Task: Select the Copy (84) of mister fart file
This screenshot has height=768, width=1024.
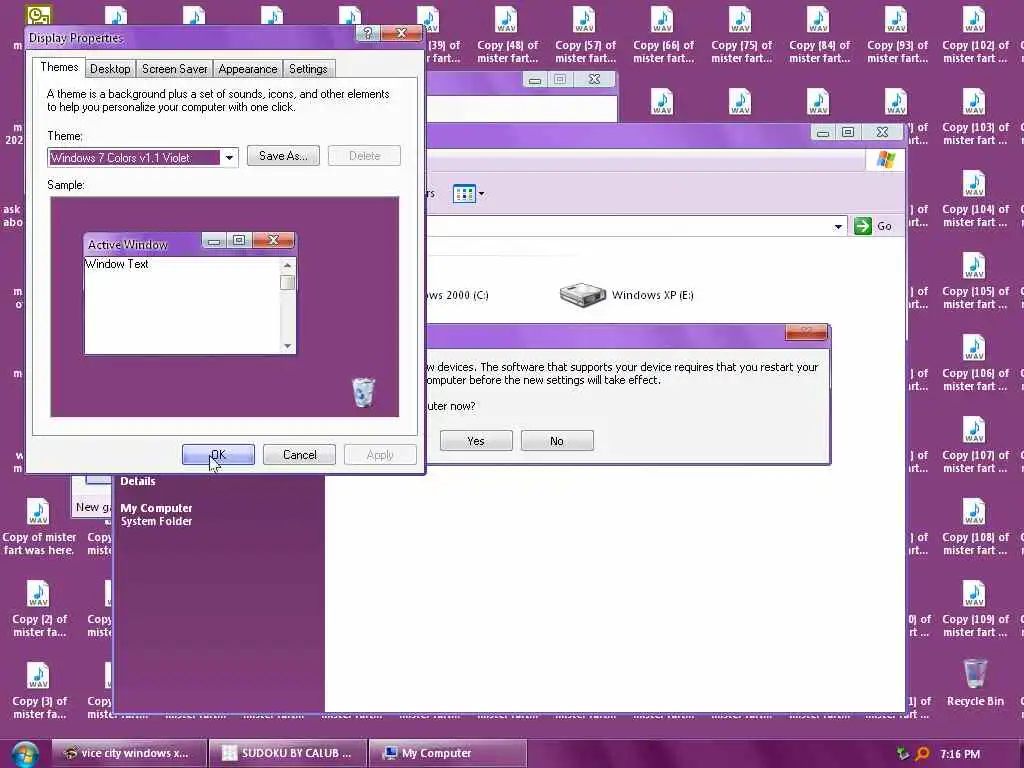Action: [819, 36]
